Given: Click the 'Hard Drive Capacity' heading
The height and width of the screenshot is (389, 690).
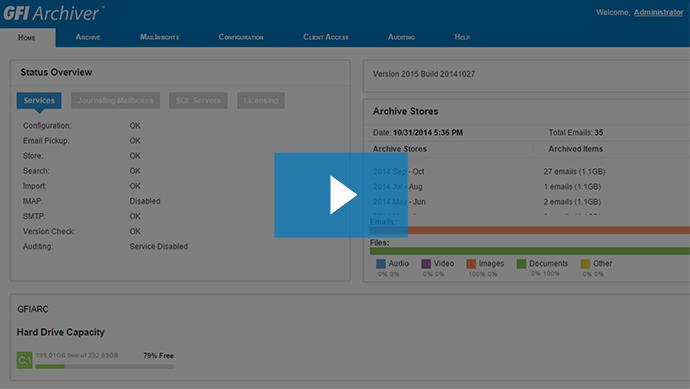Looking at the screenshot, I should pos(61,332).
